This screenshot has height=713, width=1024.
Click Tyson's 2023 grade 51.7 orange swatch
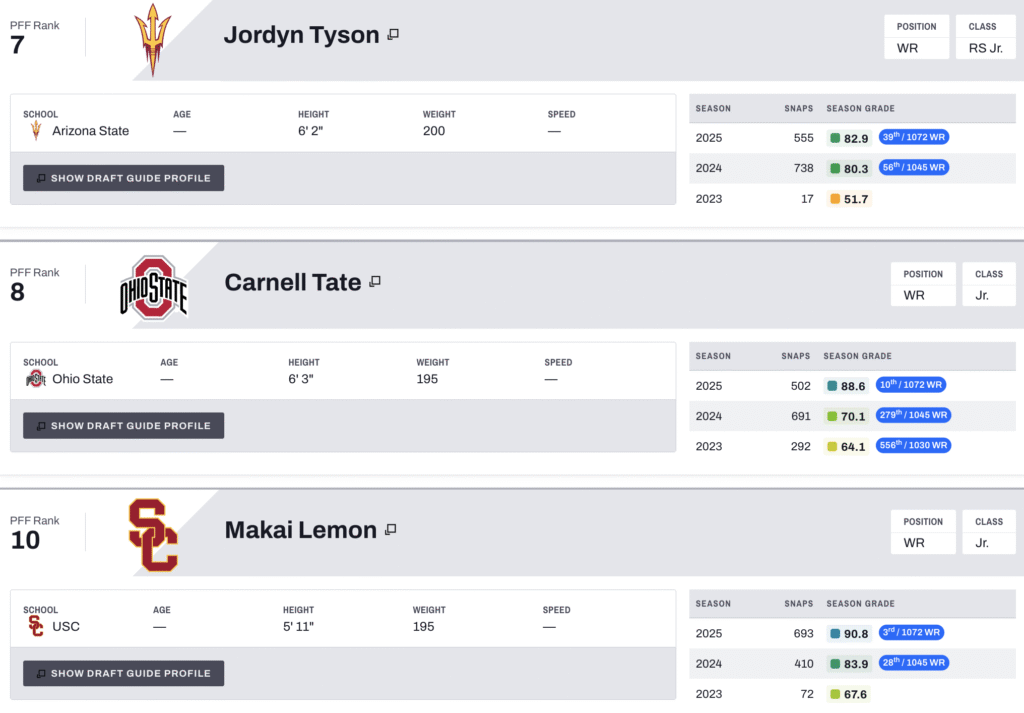[x=835, y=200]
